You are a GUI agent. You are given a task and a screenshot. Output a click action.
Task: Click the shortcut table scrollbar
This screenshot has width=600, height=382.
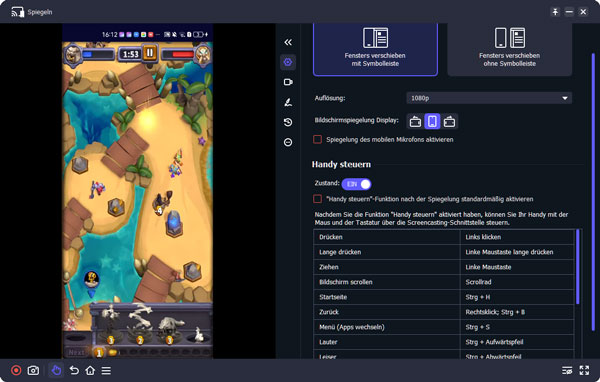point(577,267)
